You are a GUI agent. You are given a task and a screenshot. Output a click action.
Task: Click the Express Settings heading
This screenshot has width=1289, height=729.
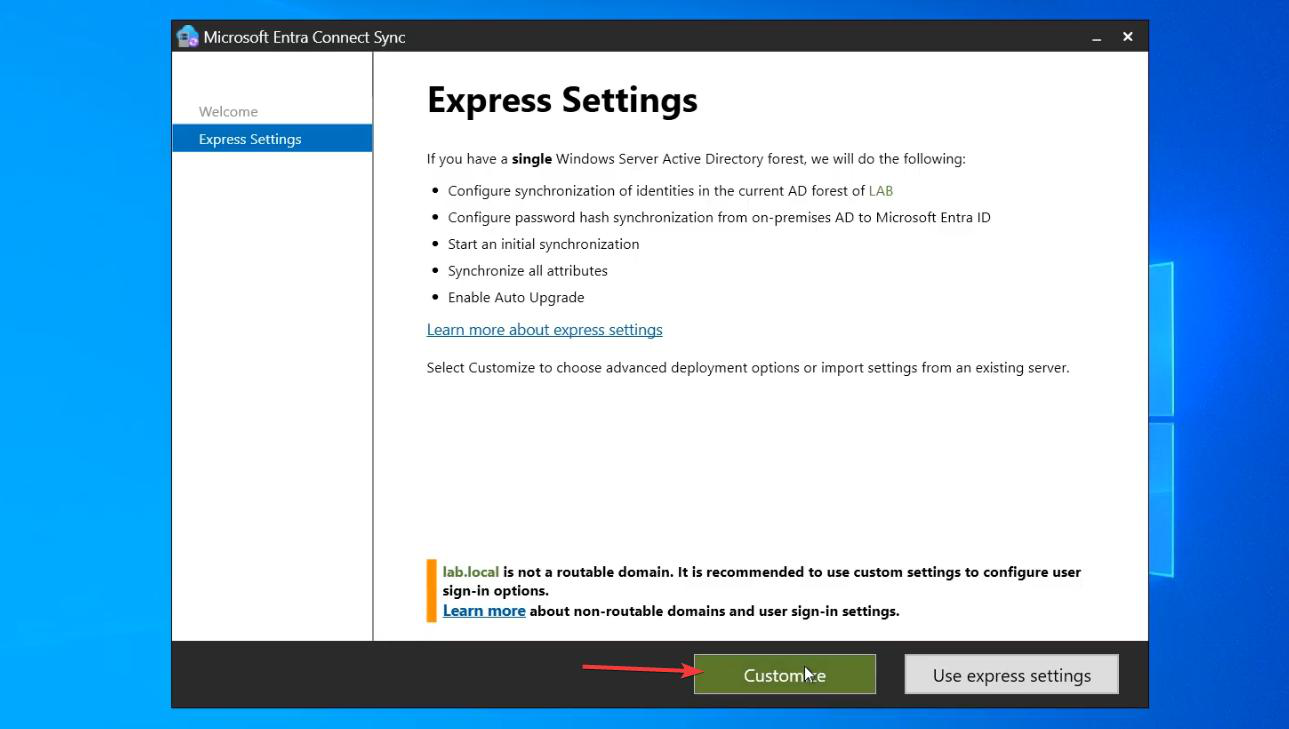[562, 100]
